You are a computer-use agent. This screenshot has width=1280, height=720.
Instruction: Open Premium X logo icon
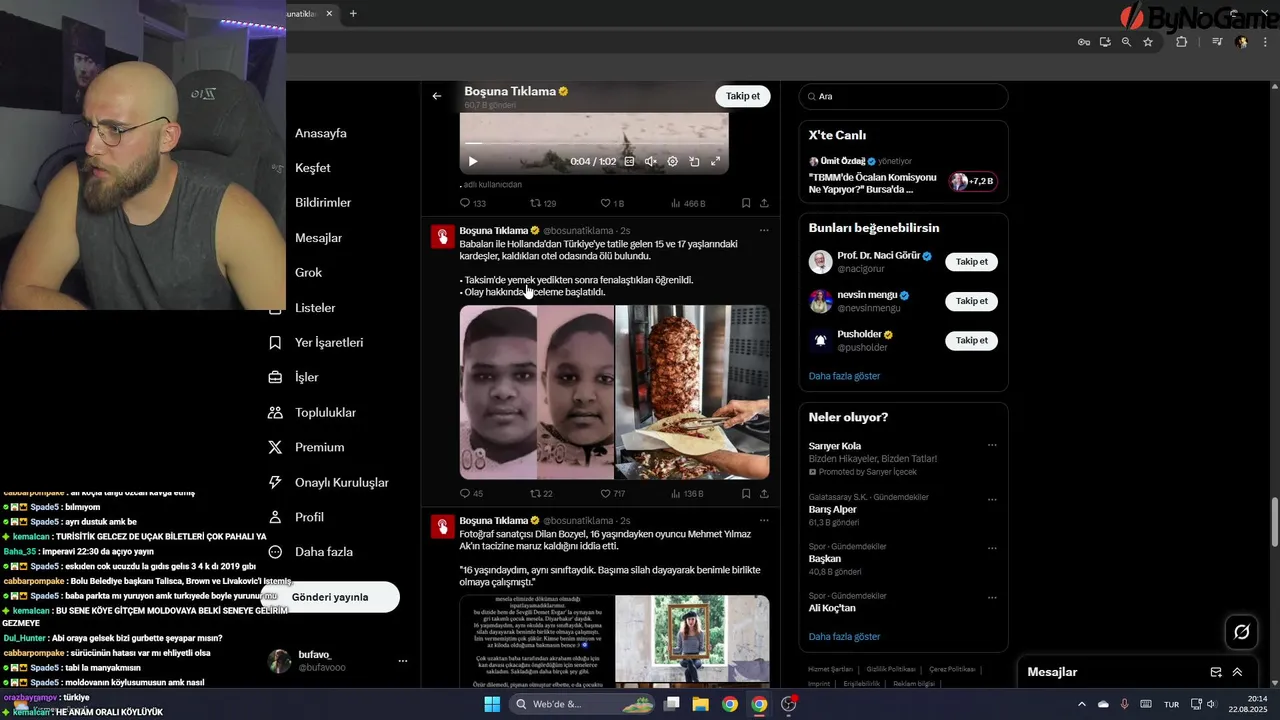pos(275,447)
